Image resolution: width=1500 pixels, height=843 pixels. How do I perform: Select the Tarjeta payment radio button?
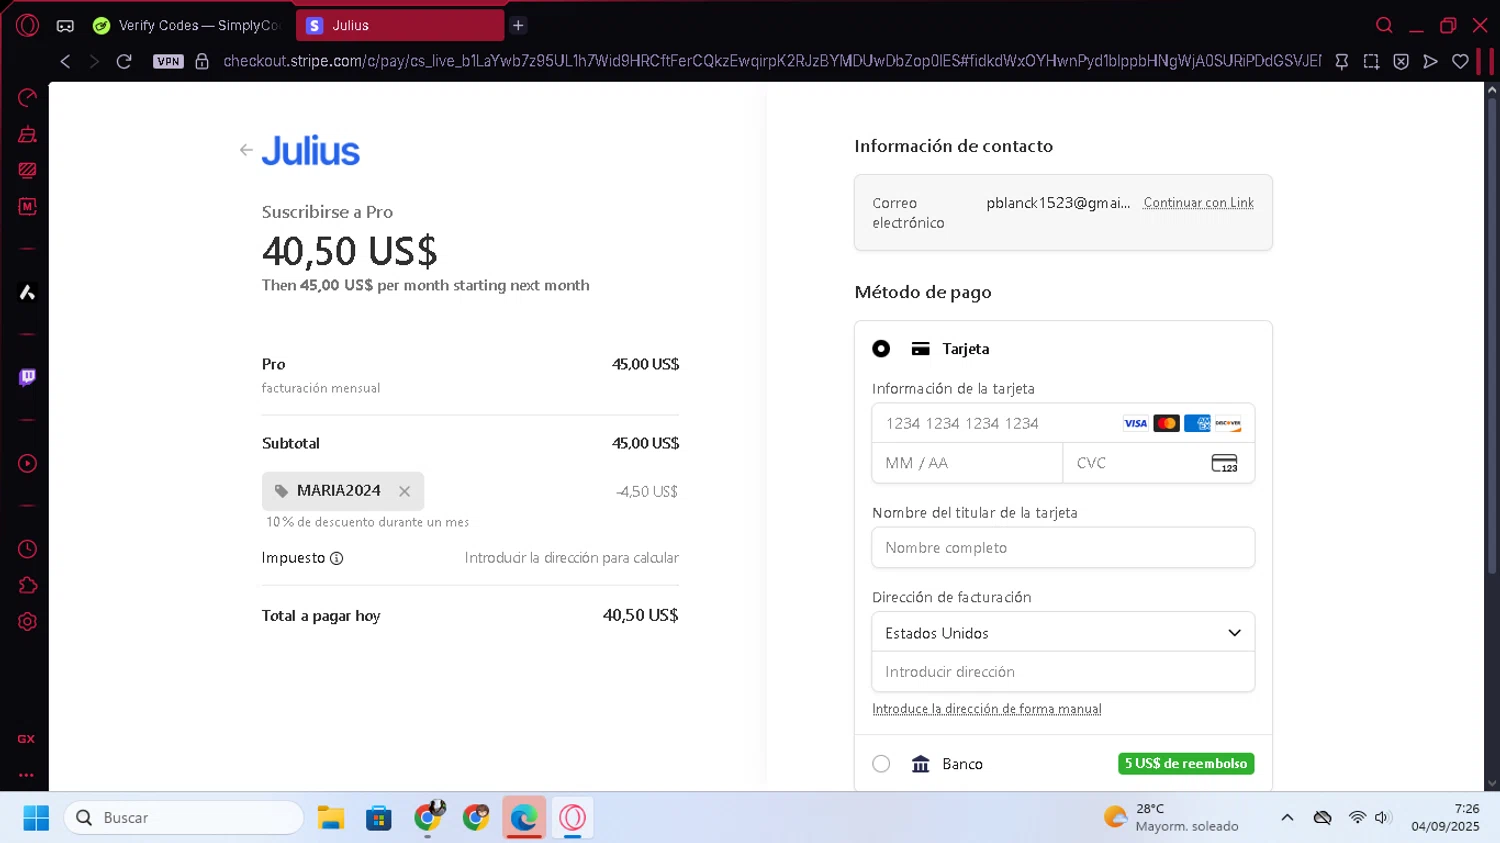point(881,349)
